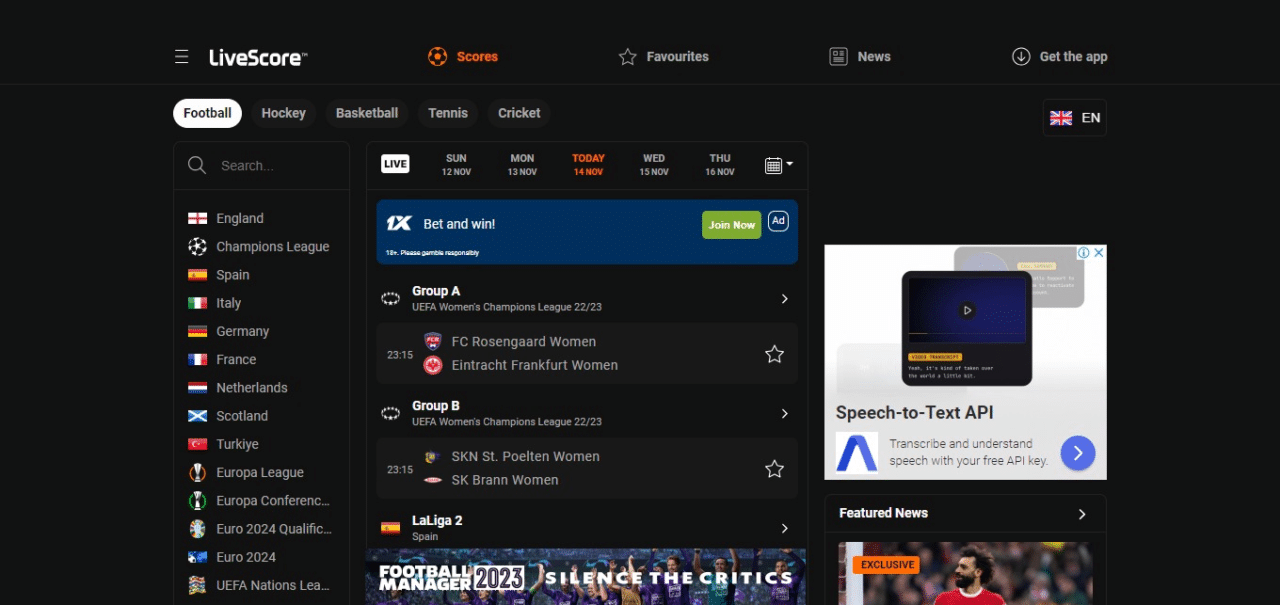The width and height of the screenshot is (1280, 605).
Task: Select the Champions League ball icon
Action: pyautogui.click(x=197, y=246)
